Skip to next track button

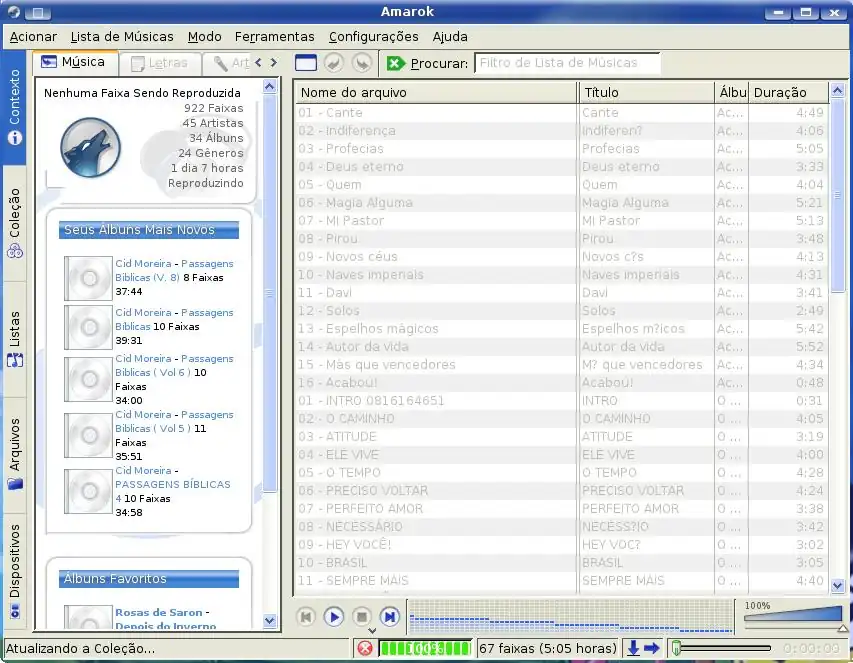(390, 617)
